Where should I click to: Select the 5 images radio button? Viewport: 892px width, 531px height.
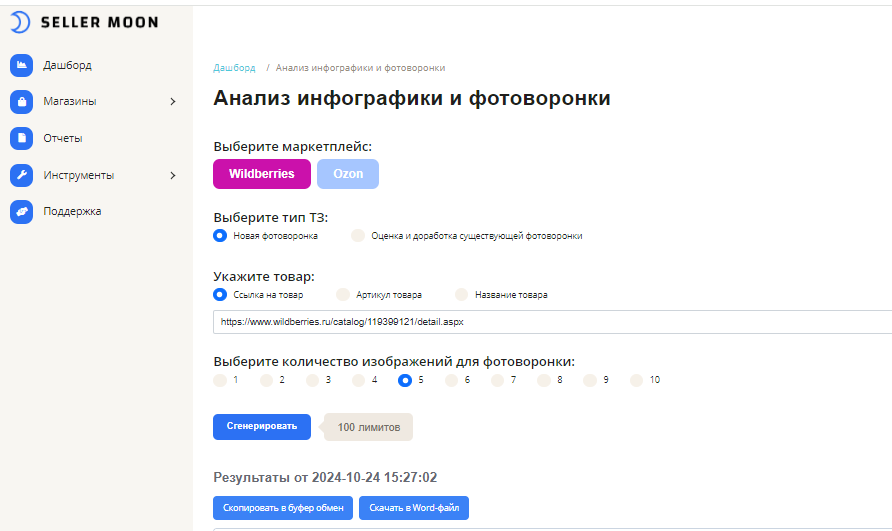(405, 380)
